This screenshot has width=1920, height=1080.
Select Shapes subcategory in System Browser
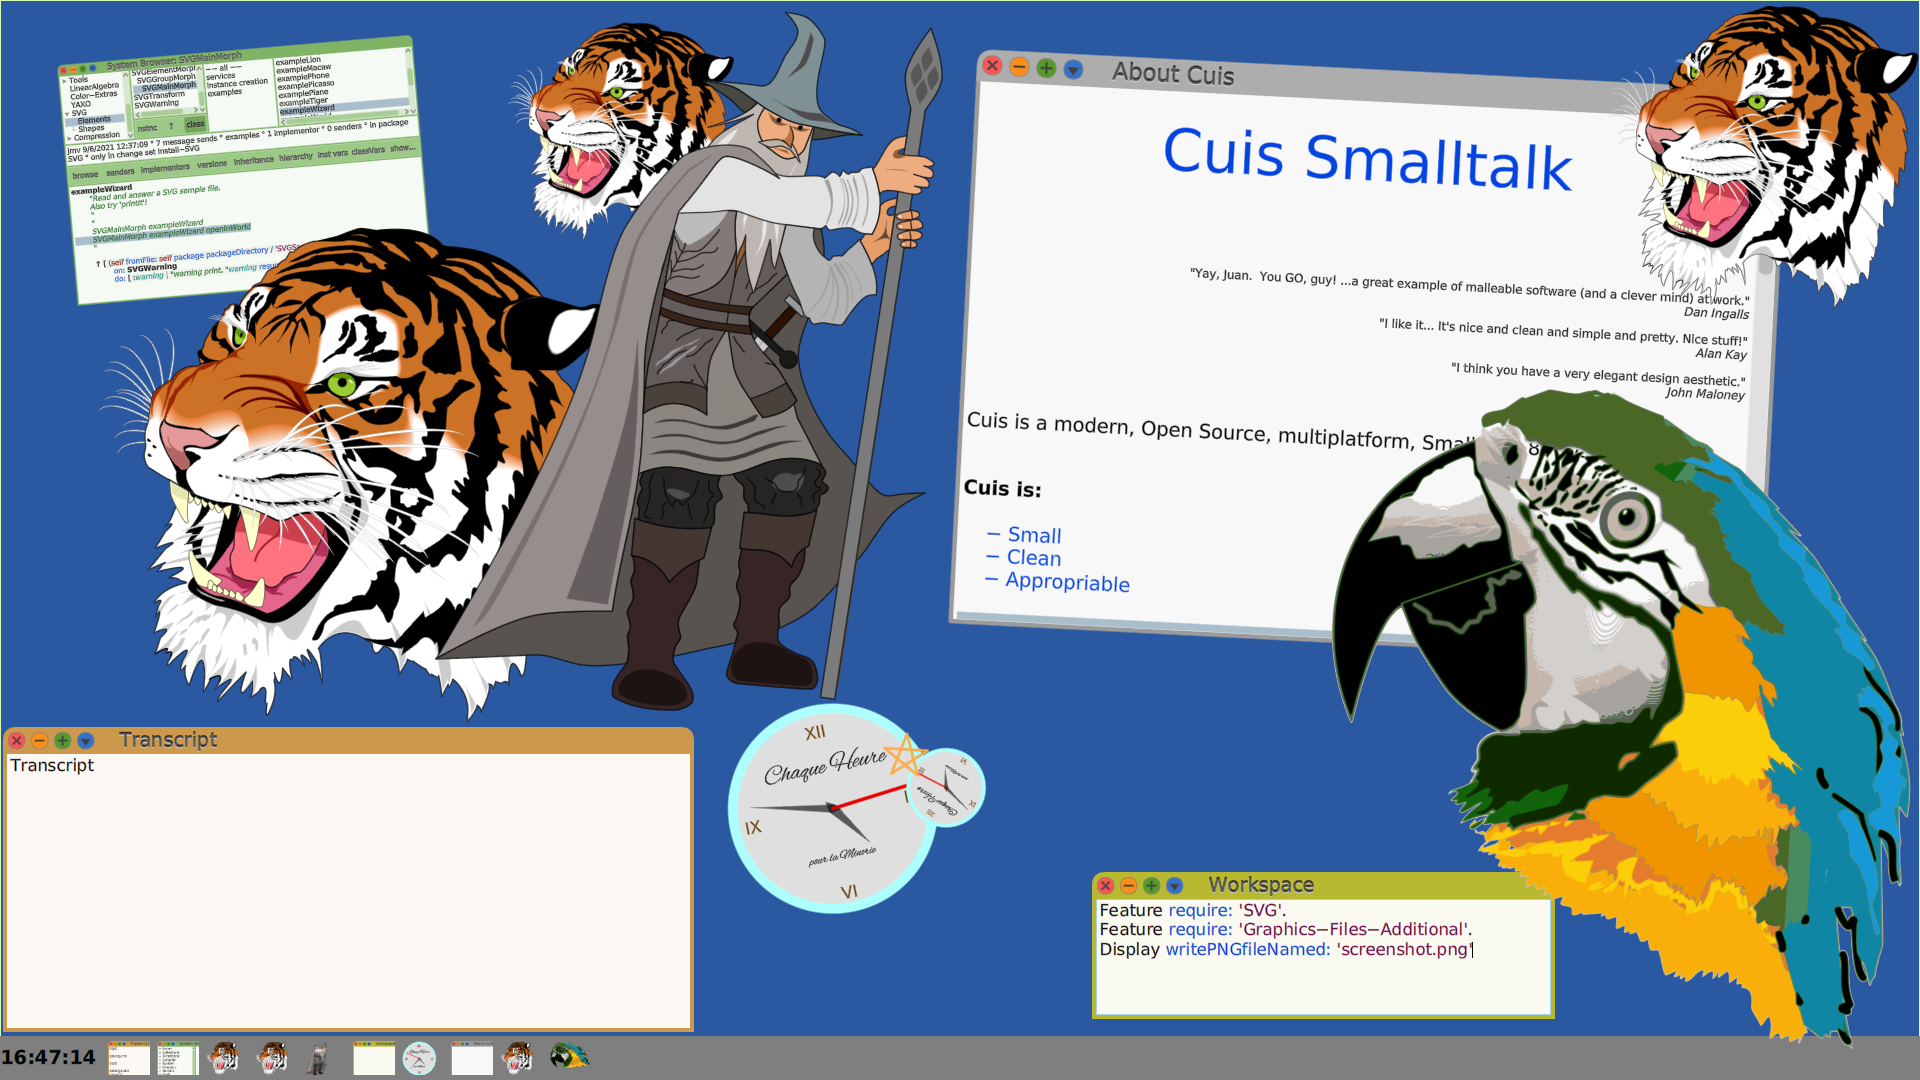click(x=91, y=129)
